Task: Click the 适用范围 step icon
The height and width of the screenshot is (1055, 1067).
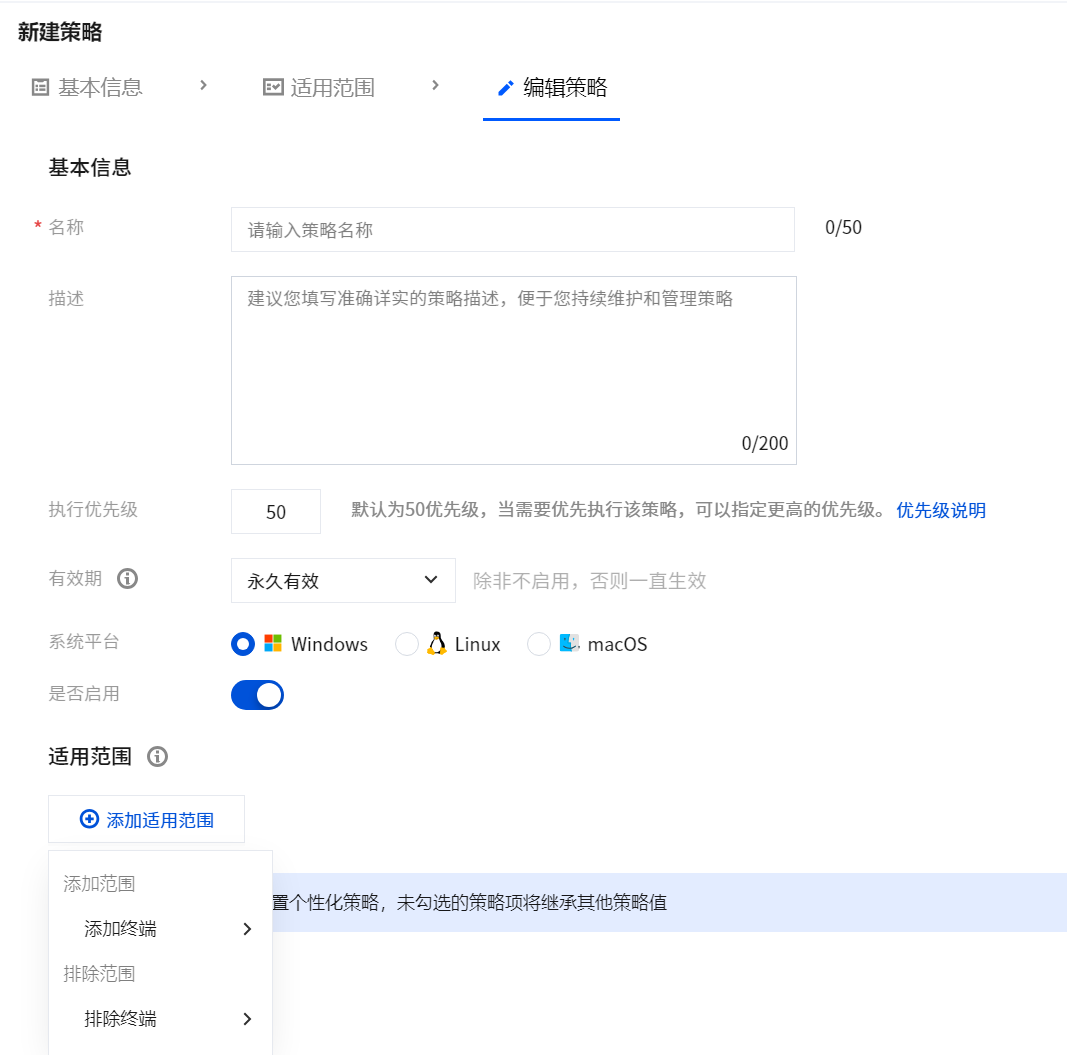Action: 273,87
